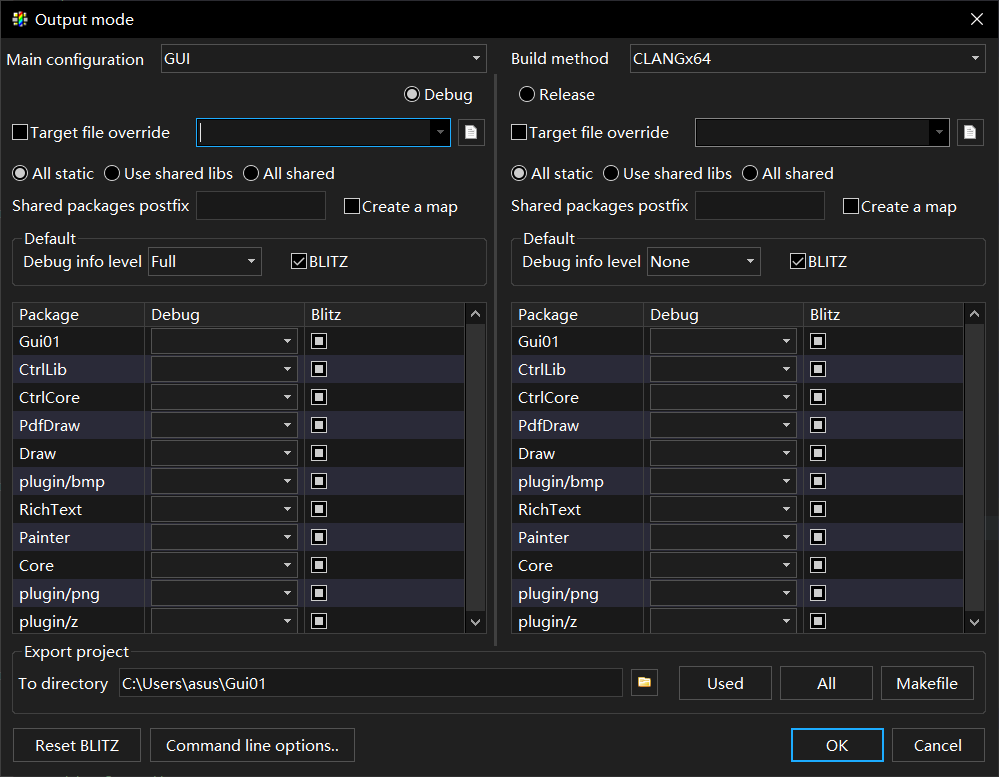Check Create a map in Release pane

tap(851, 207)
